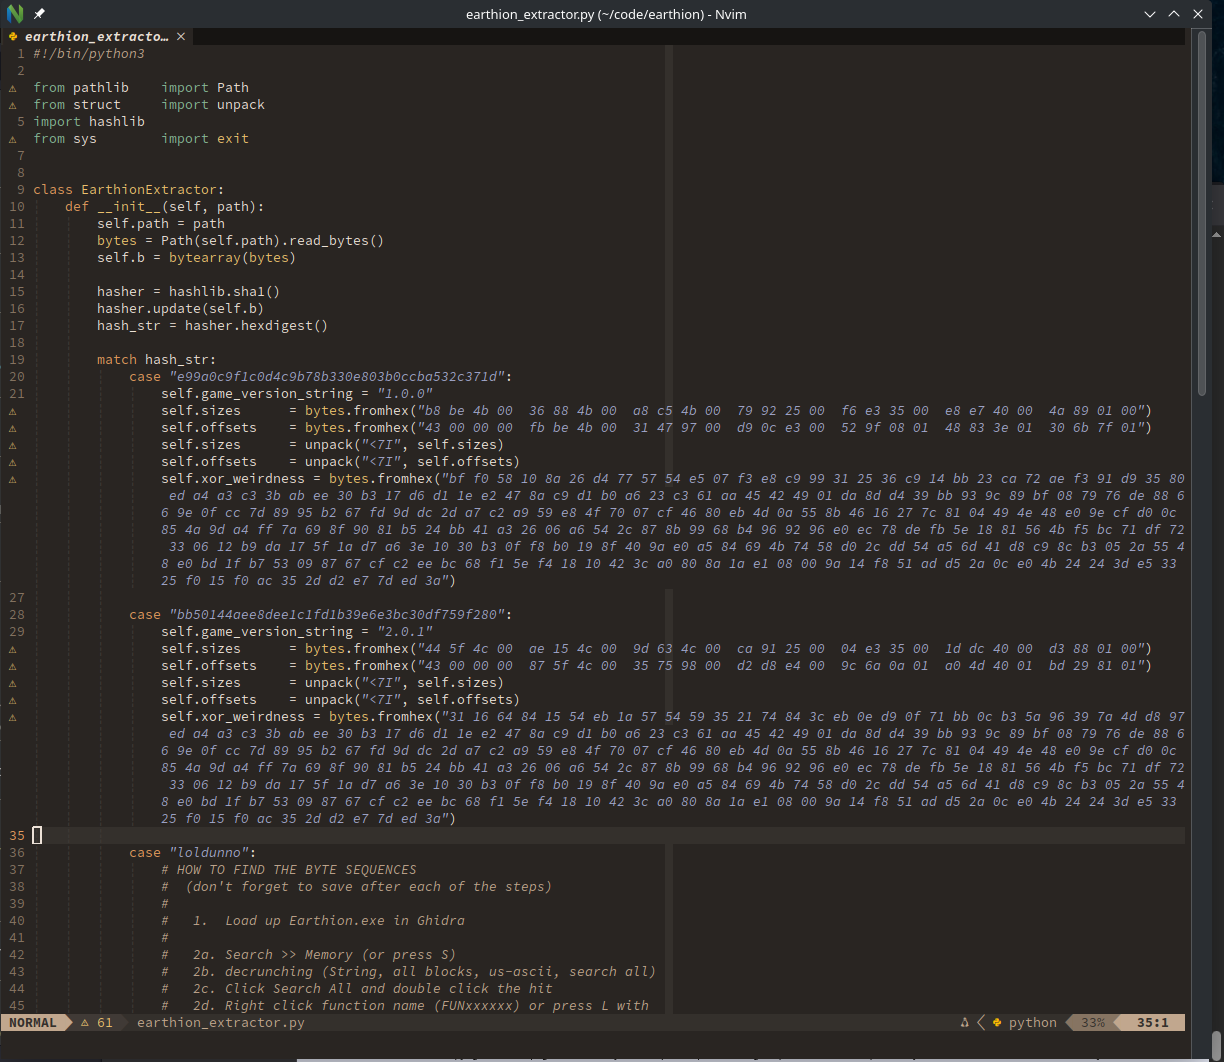Click the warning sign beside 'from pathlib import Path'
The height and width of the screenshot is (1062, 1224).
(x=13, y=88)
